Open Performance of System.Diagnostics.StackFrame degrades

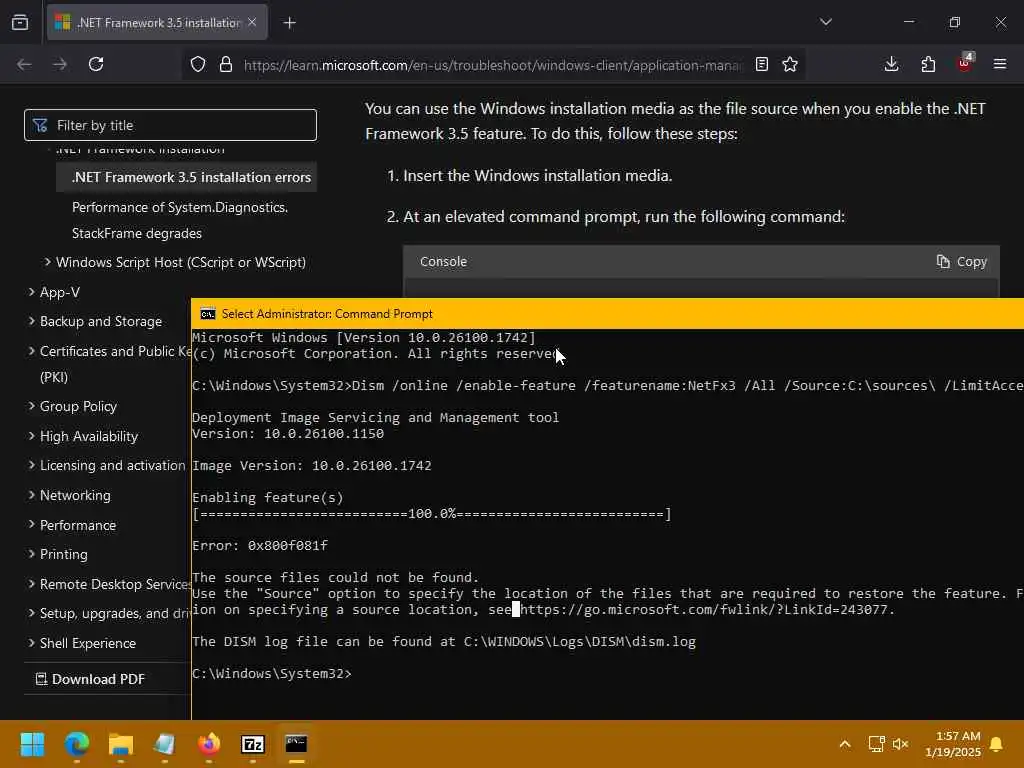[180, 220]
